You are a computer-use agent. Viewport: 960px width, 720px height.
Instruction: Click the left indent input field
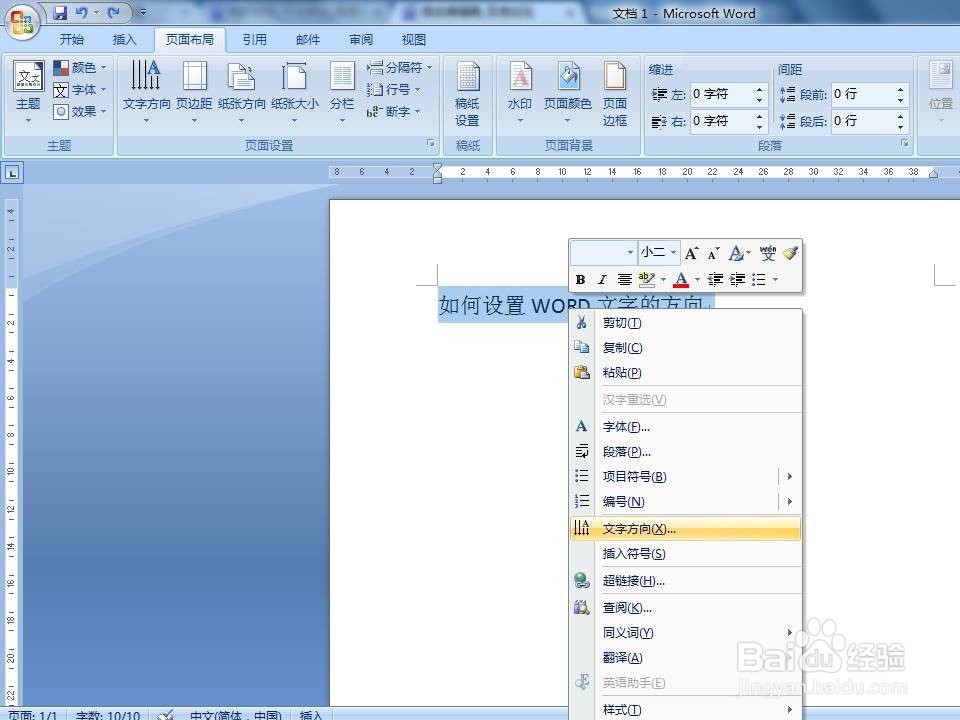point(721,94)
